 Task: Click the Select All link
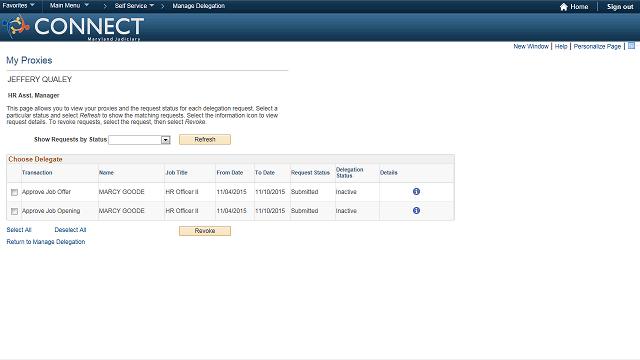click(19, 230)
